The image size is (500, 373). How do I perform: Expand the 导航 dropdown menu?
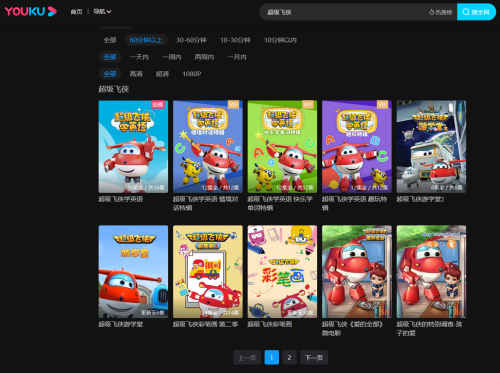pyautogui.click(x=102, y=12)
